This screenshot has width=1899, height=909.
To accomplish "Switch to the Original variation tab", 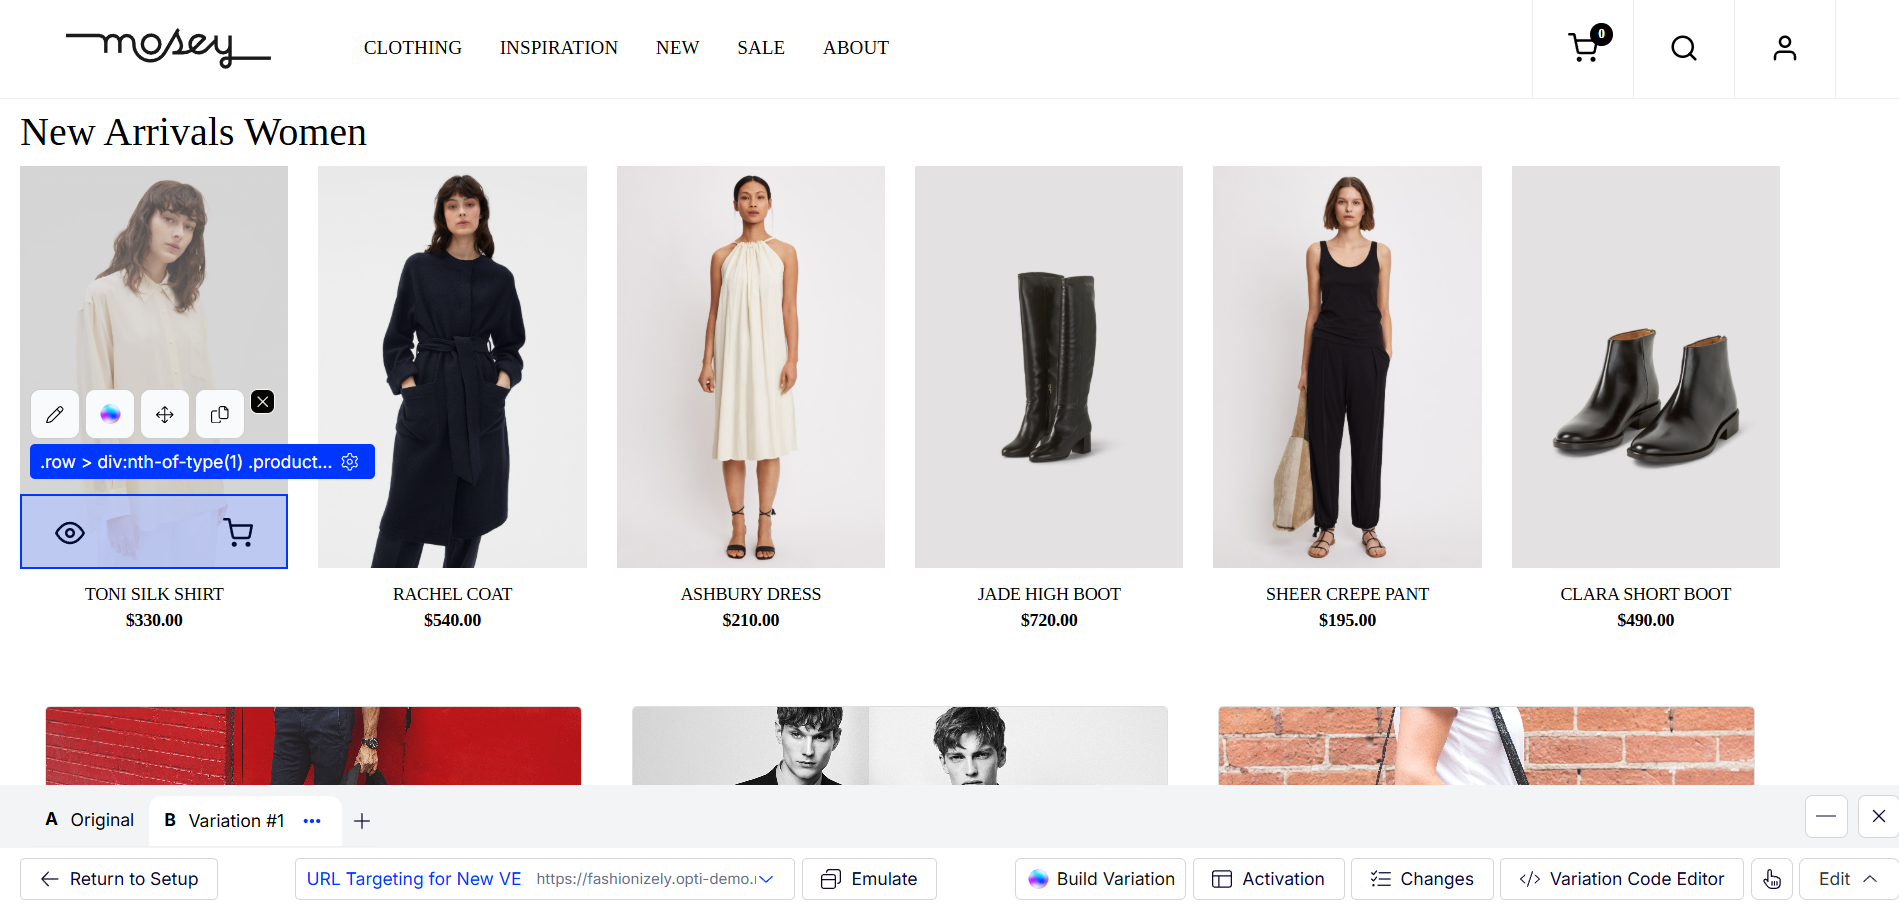I will point(90,820).
